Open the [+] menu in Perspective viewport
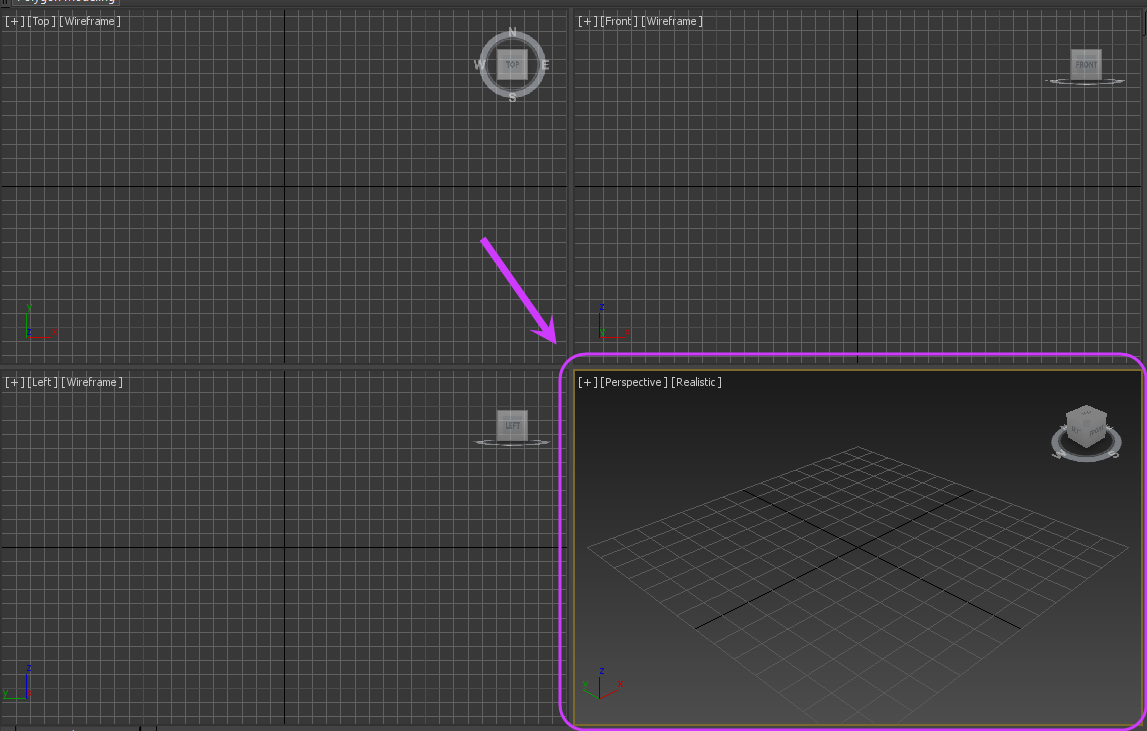The height and width of the screenshot is (731, 1147). [587, 382]
